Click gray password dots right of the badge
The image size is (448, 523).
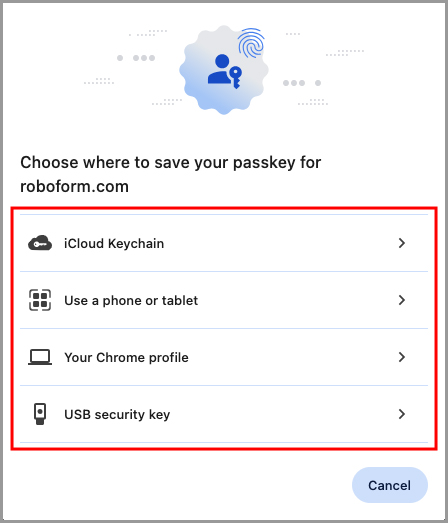click(x=302, y=83)
